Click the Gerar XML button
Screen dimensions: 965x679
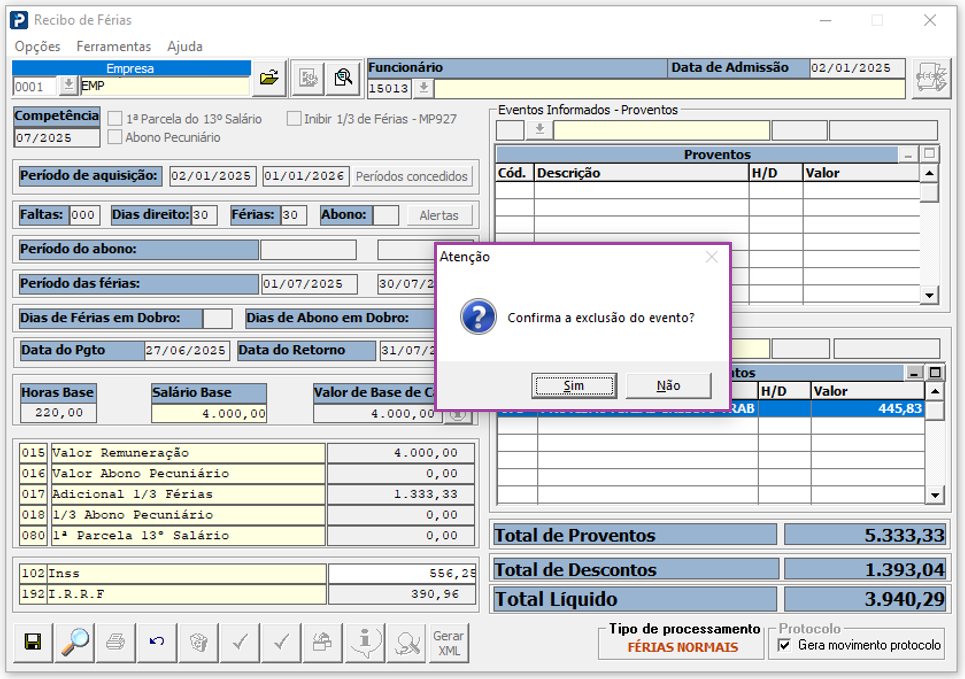[x=448, y=642]
